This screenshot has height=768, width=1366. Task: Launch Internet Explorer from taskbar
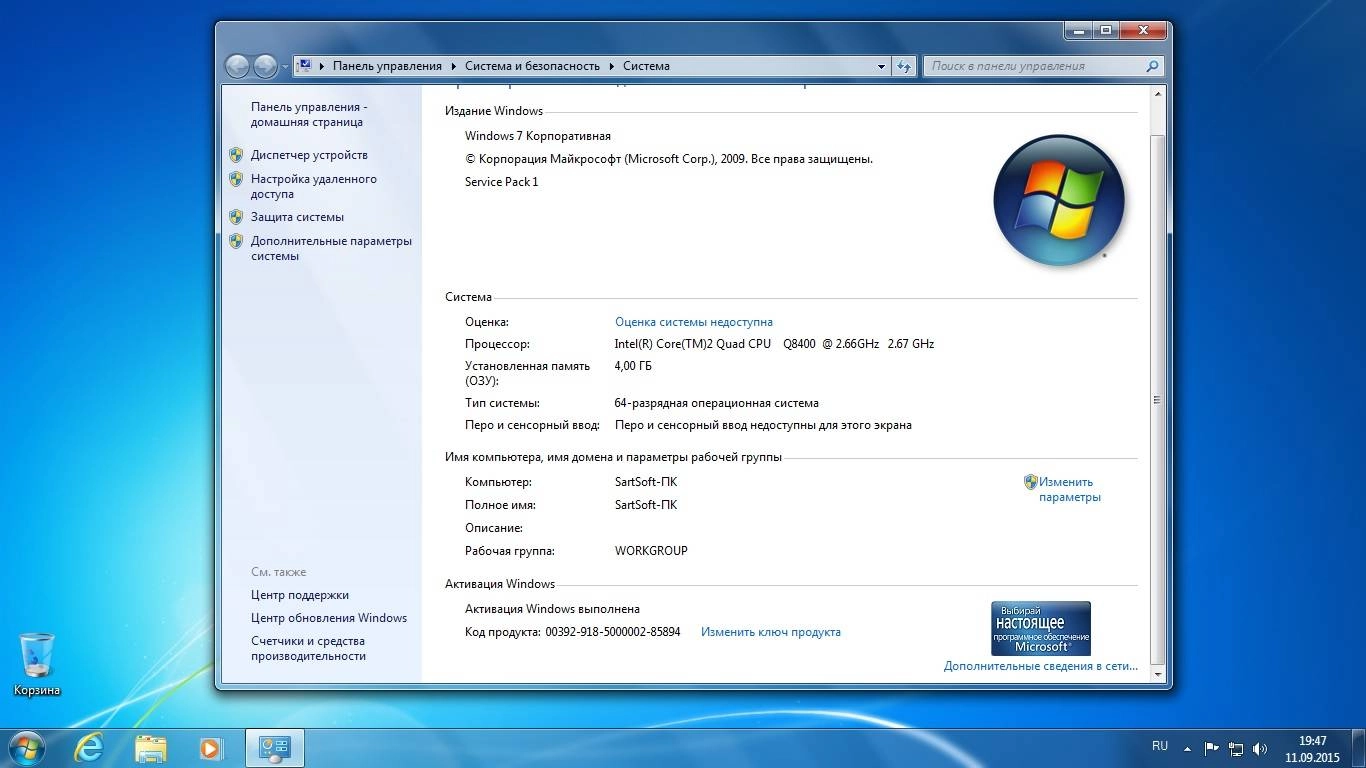point(90,747)
